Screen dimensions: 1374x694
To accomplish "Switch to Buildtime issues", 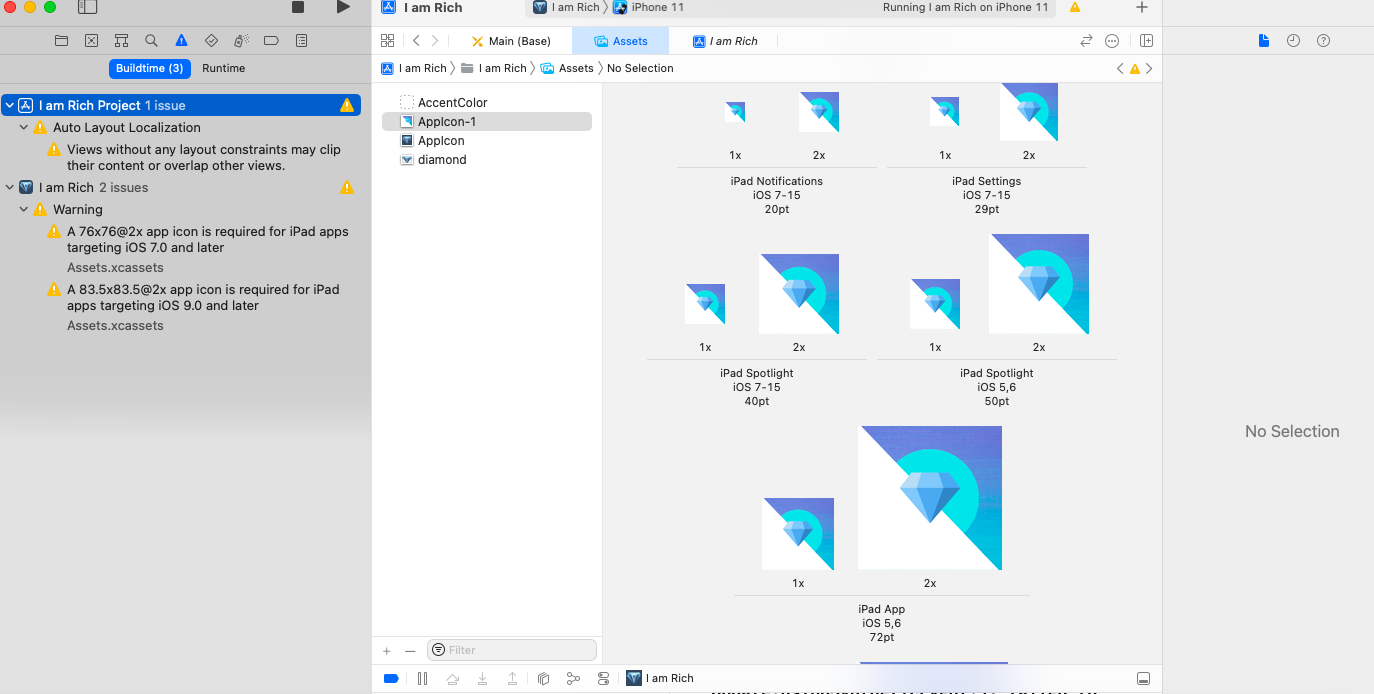I will tap(149, 68).
